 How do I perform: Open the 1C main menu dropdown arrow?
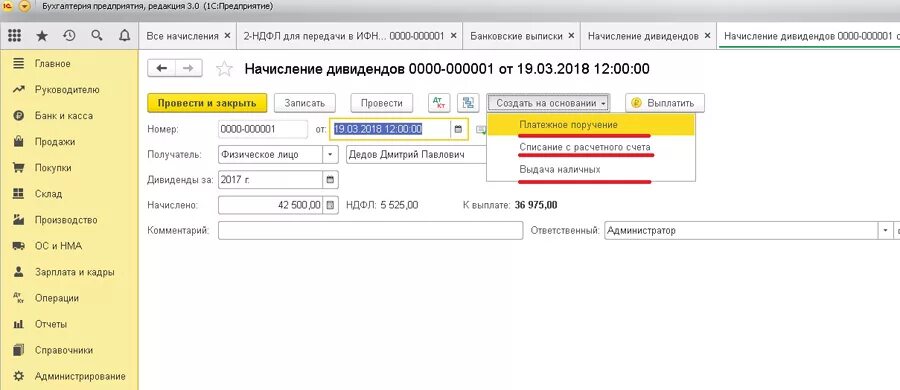(x=24, y=7)
